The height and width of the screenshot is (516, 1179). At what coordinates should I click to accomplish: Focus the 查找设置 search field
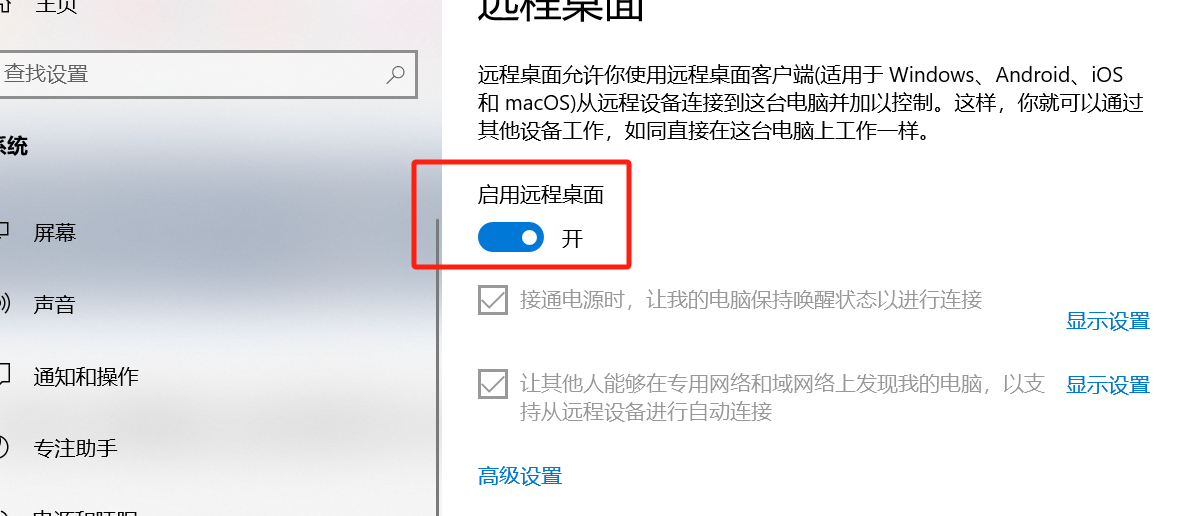(x=208, y=74)
